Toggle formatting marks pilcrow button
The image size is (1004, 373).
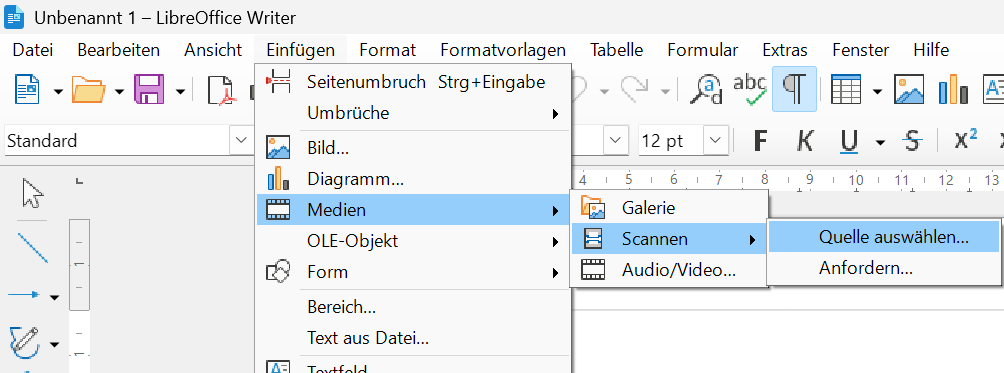794,89
